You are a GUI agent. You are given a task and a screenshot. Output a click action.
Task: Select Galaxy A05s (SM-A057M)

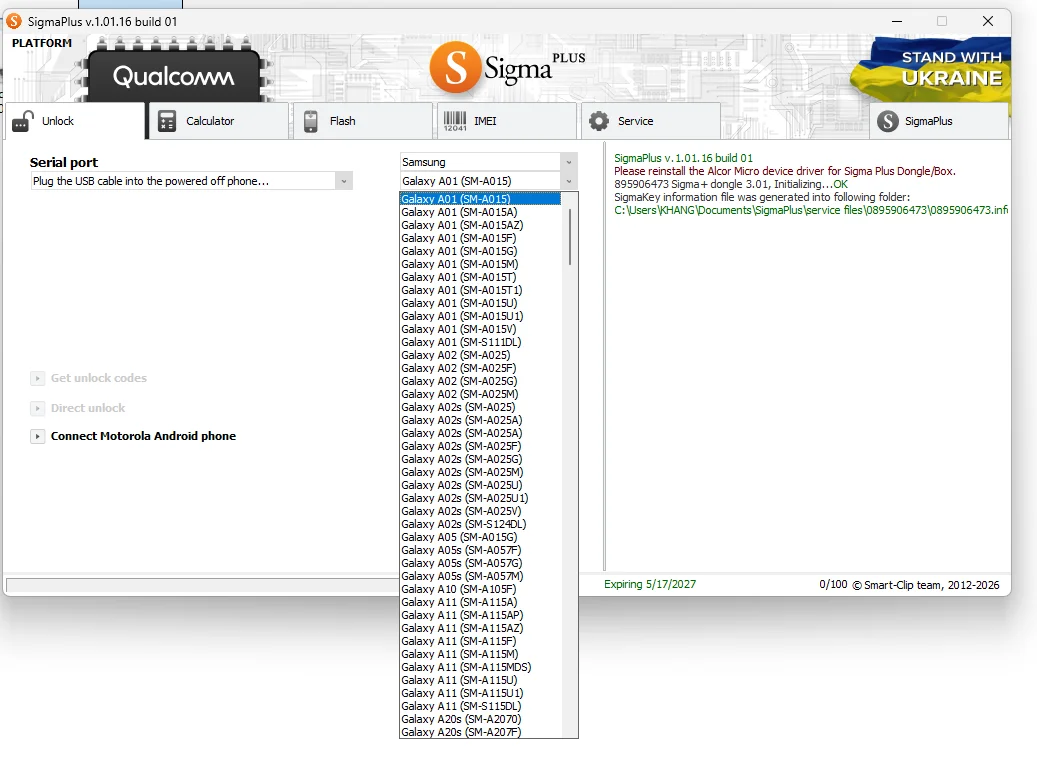click(x=481, y=576)
